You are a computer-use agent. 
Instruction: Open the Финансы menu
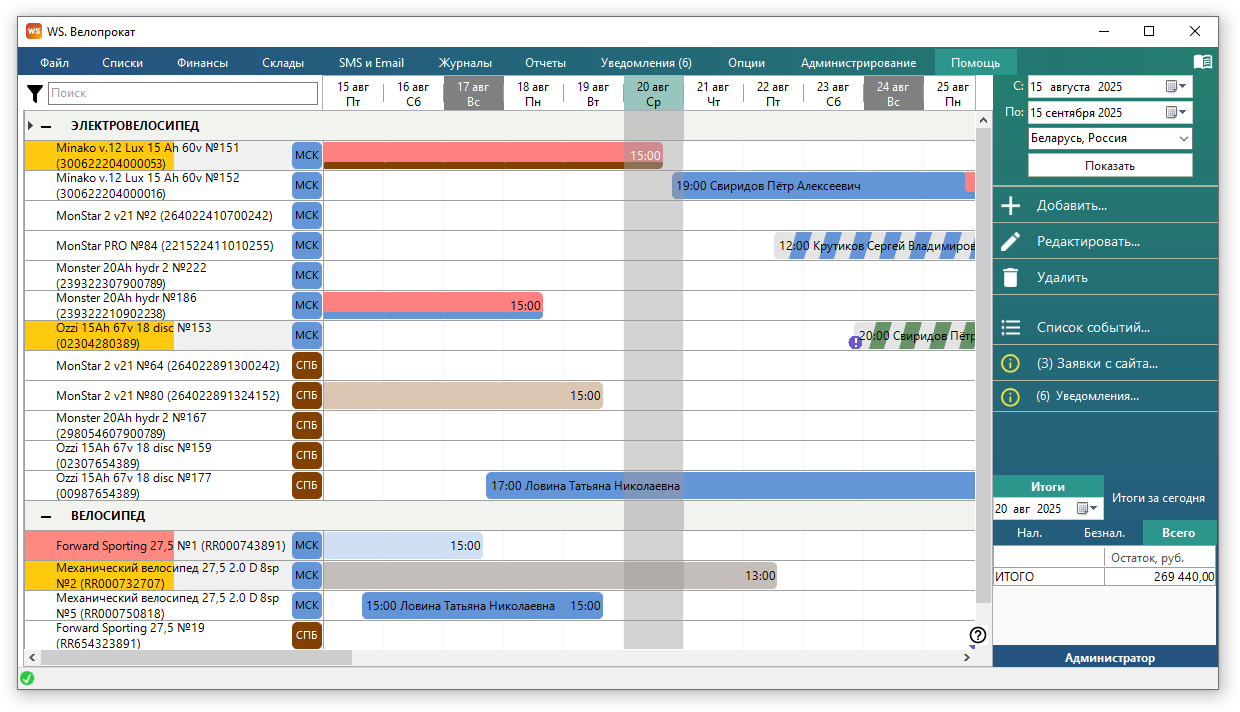pyautogui.click(x=202, y=62)
